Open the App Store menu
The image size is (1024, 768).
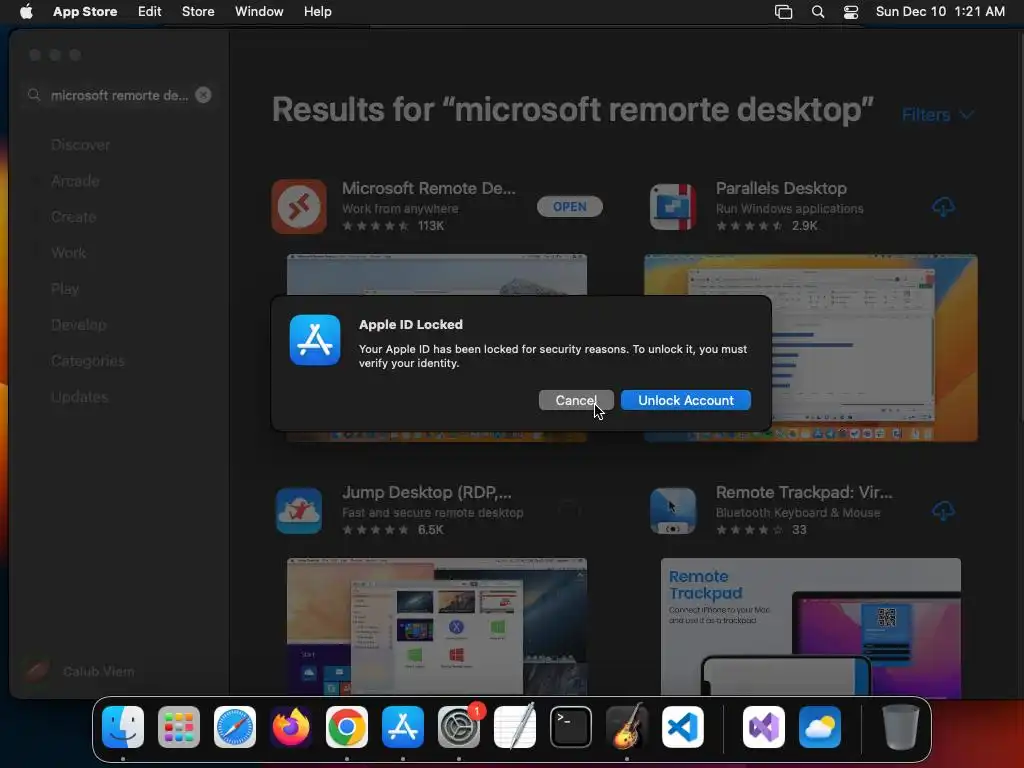(x=85, y=11)
